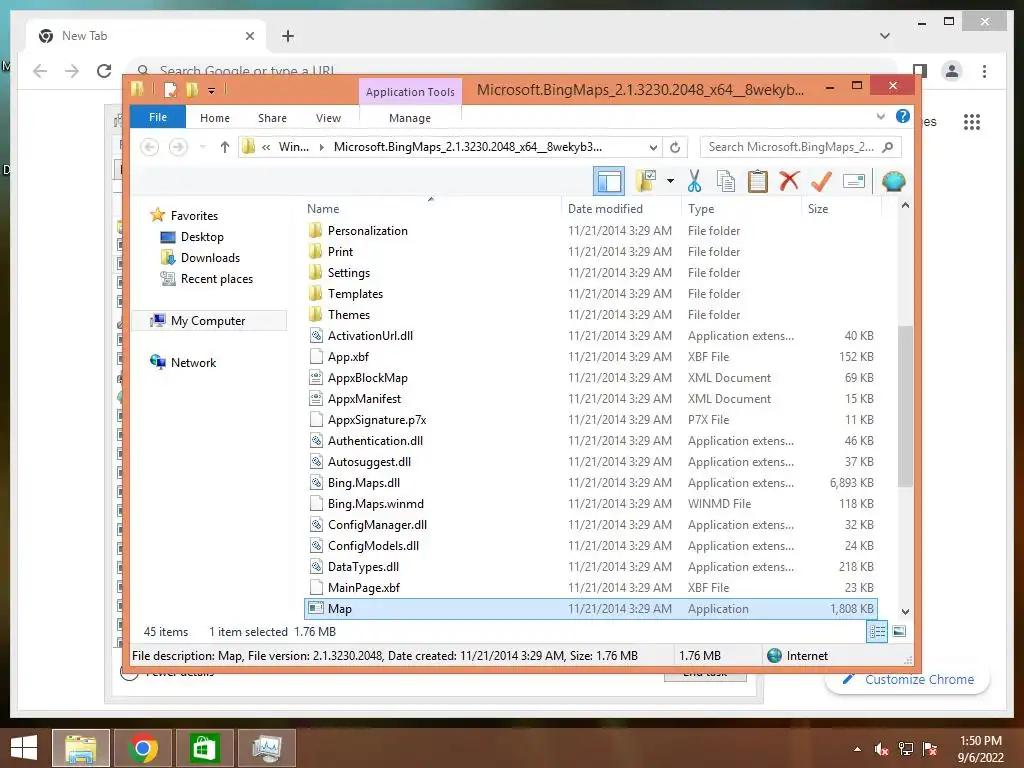This screenshot has width=1024, height=768.
Task: Open Customize Quick Access Toolbar dropdown
Action: (212, 90)
